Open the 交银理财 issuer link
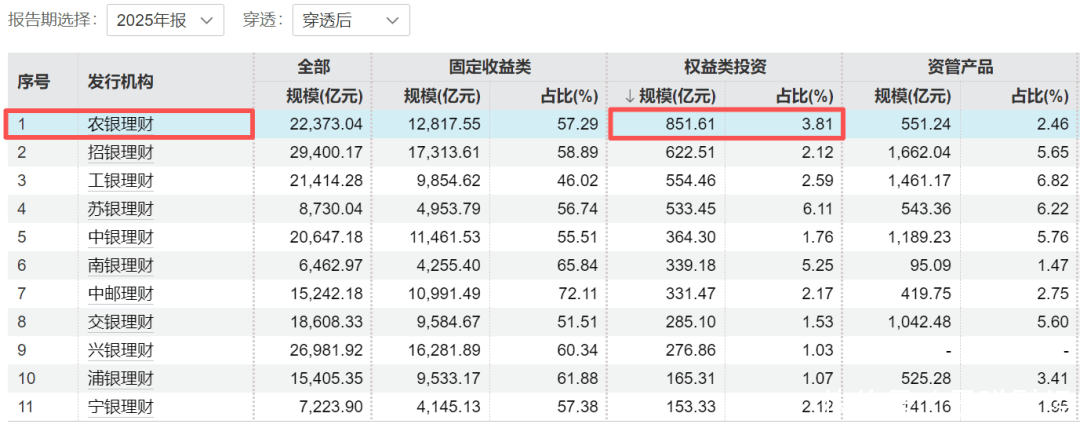 pos(121,322)
